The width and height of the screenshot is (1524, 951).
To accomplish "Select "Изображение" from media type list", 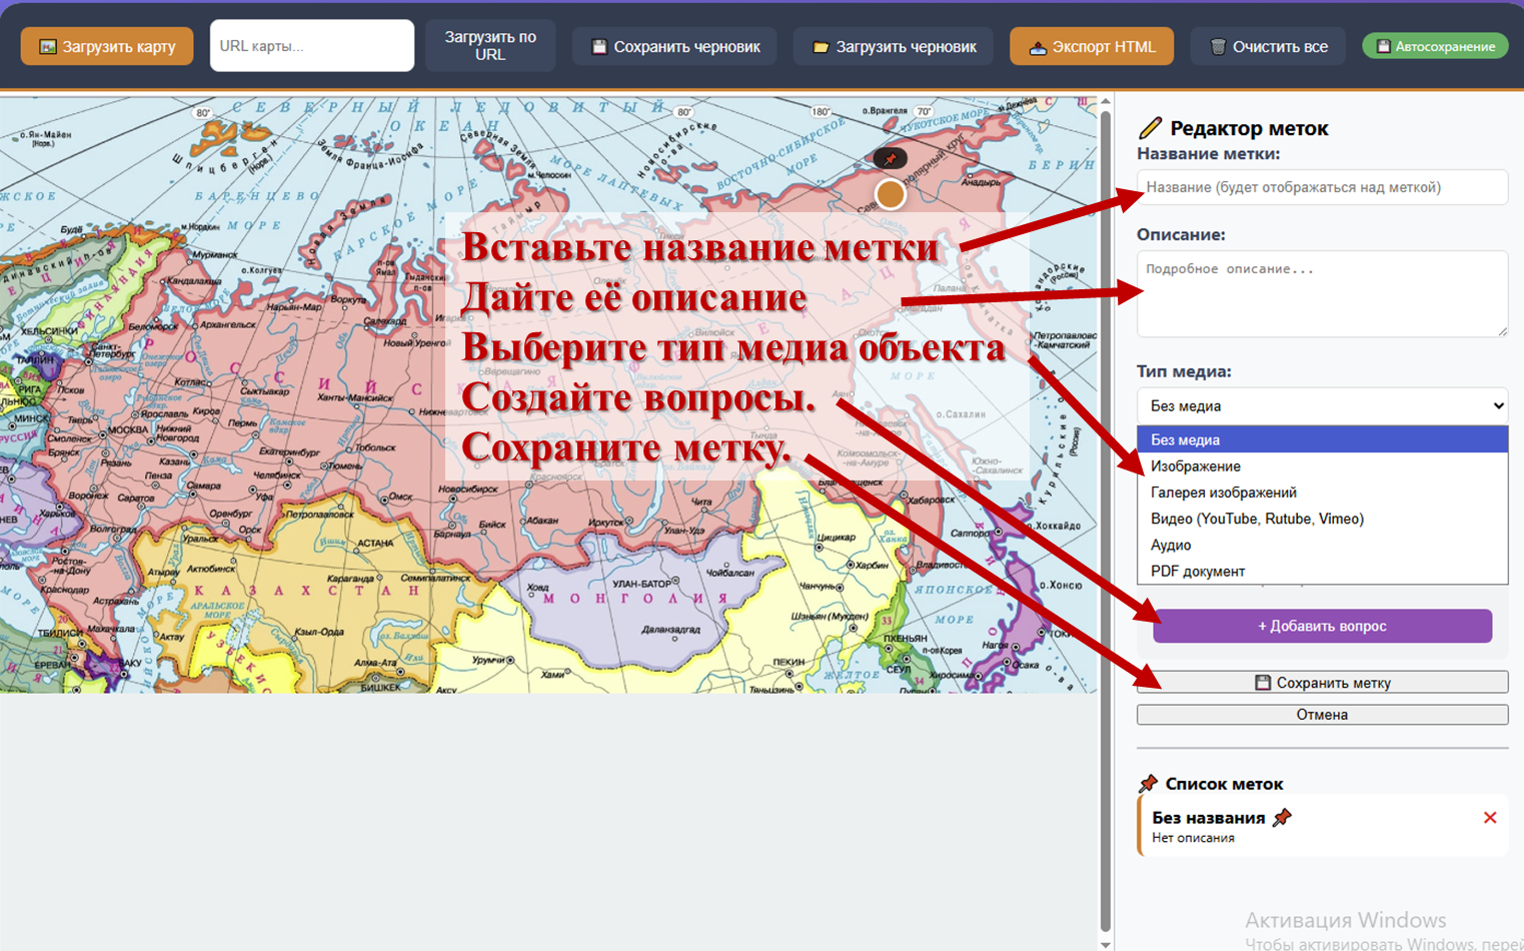I will (1195, 466).
